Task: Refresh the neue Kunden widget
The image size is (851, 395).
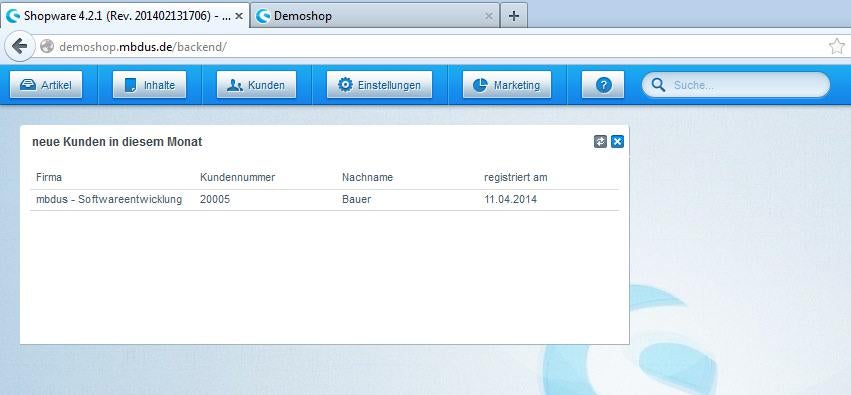Action: (600, 142)
